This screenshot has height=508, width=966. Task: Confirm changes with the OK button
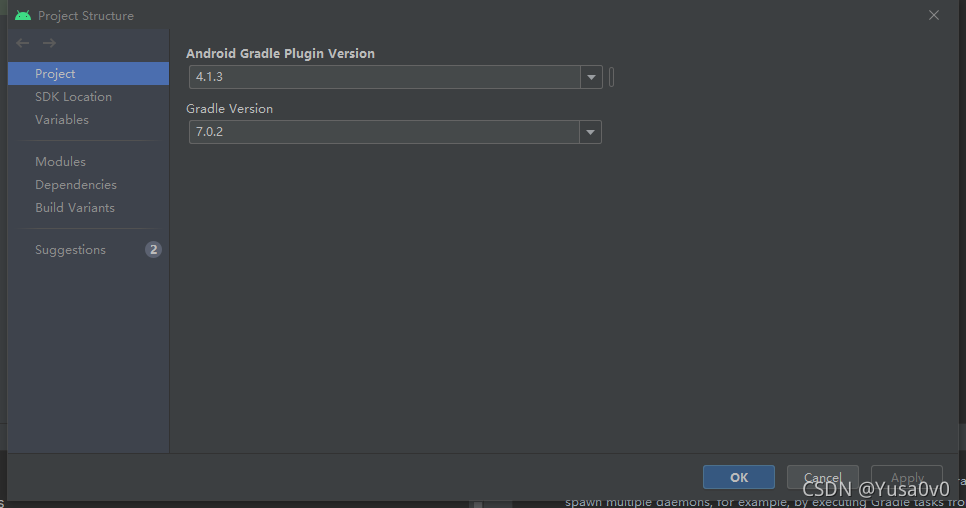(x=739, y=477)
